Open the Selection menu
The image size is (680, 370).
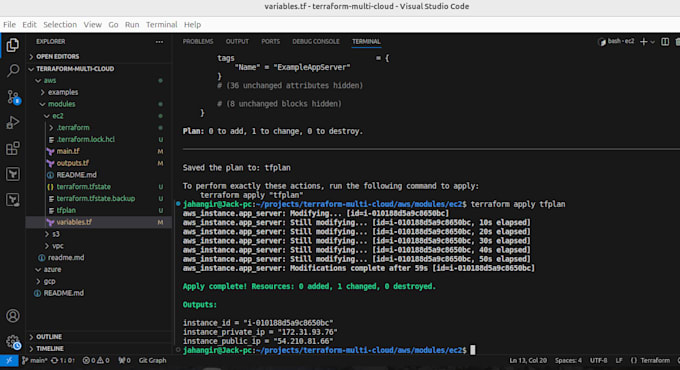tap(60, 25)
